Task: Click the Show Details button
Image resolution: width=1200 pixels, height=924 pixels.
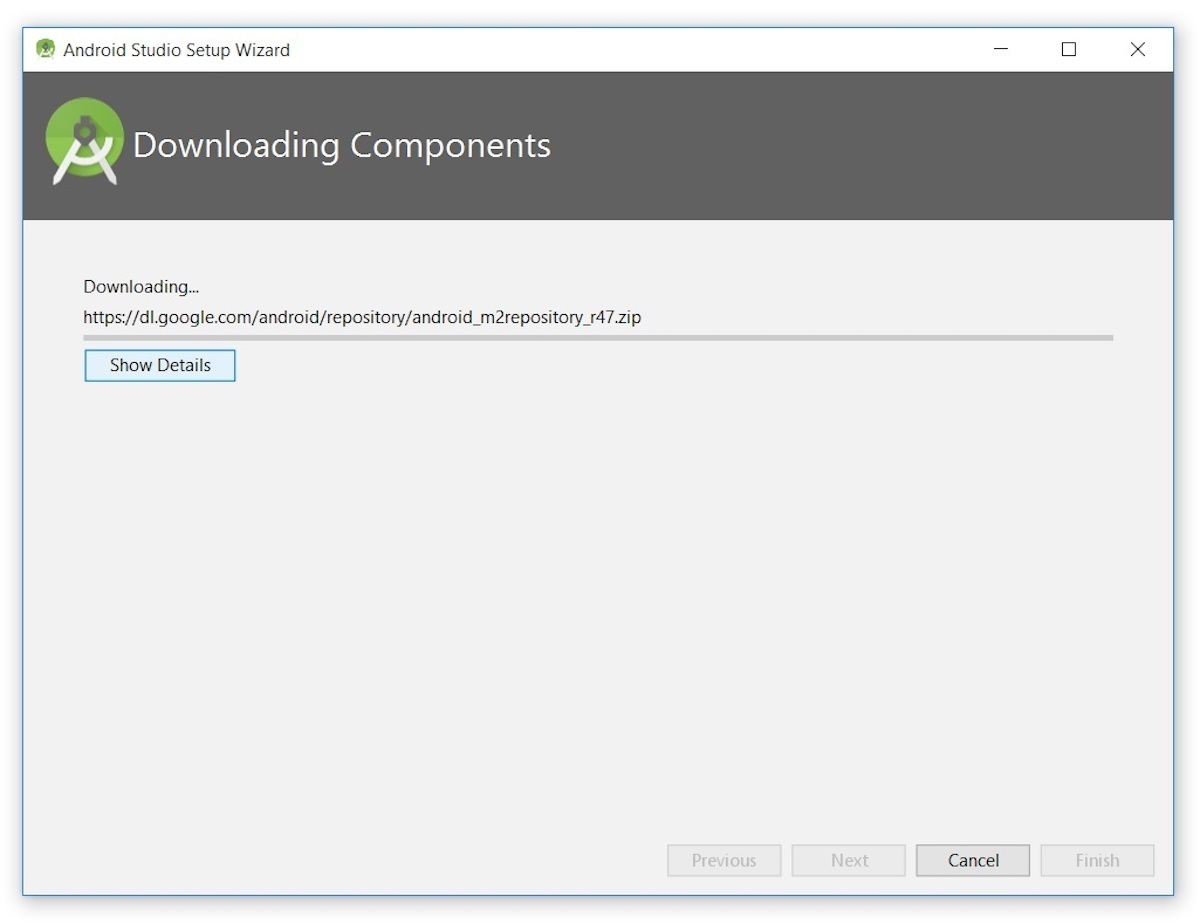Action: 160,365
